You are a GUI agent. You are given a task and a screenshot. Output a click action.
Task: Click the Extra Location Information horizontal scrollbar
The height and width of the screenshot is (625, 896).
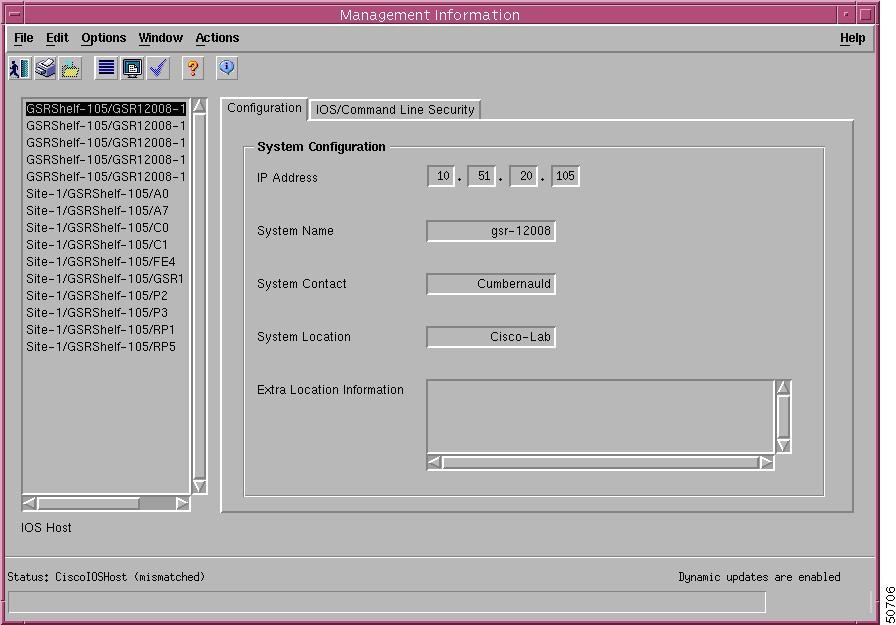pos(601,463)
